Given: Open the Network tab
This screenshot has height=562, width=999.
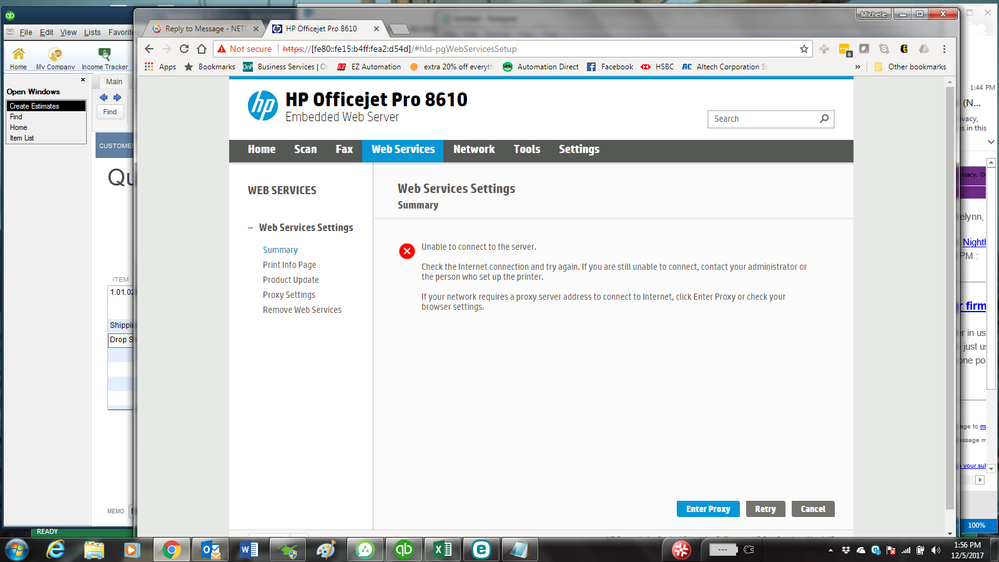Looking at the screenshot, I should (474, 149).
